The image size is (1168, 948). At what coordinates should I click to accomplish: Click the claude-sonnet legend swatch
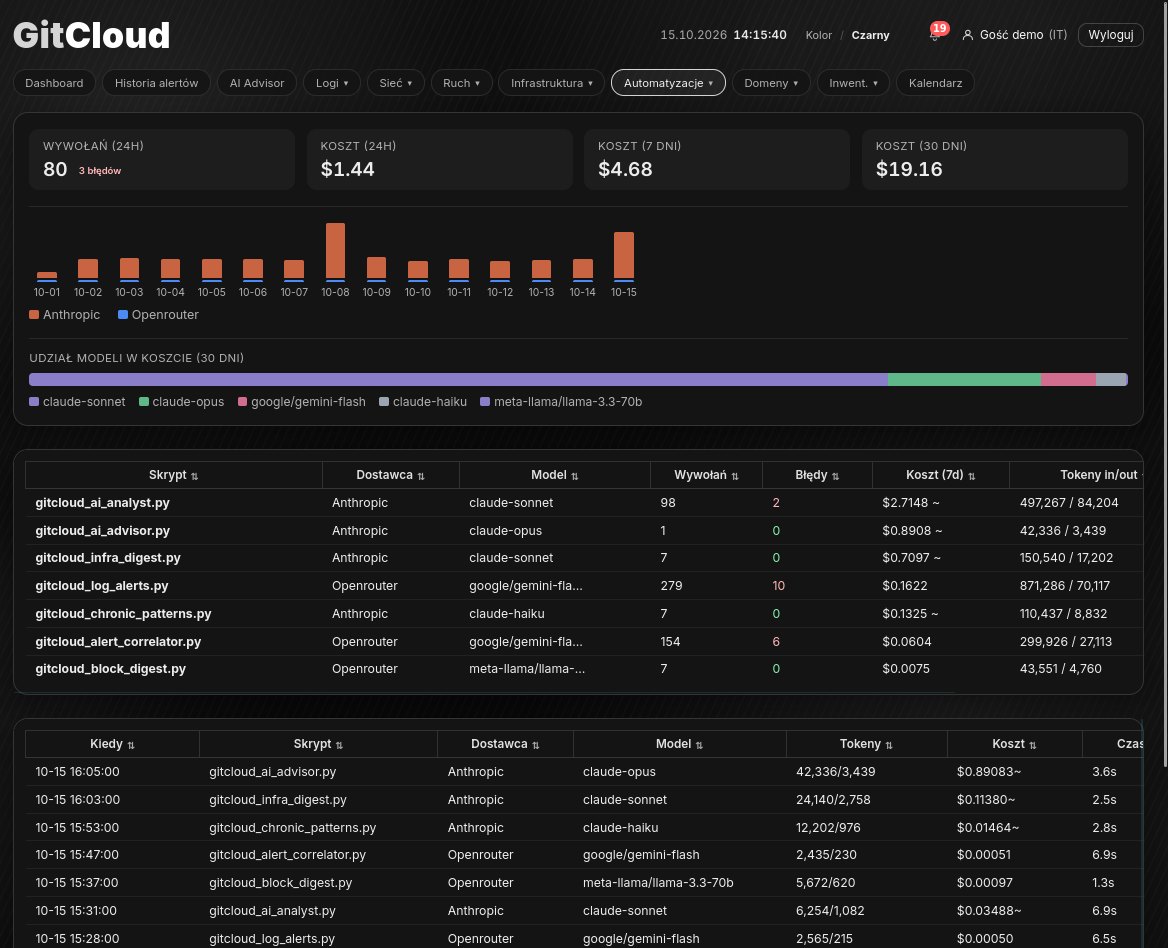34,402
